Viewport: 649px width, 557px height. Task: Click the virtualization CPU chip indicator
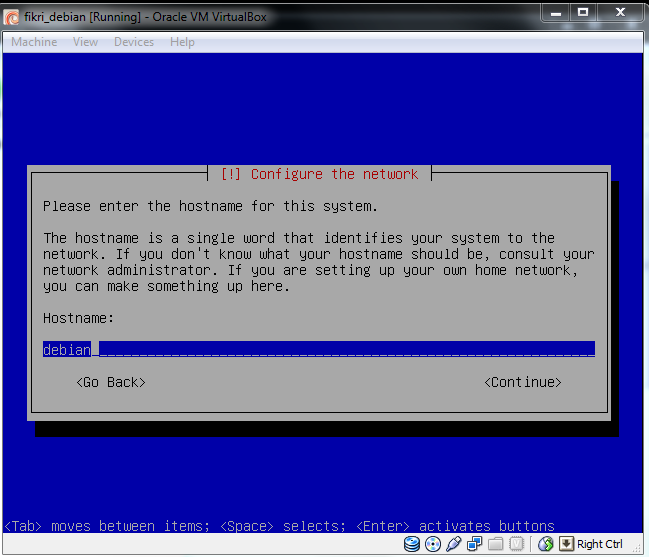[516, 544]
